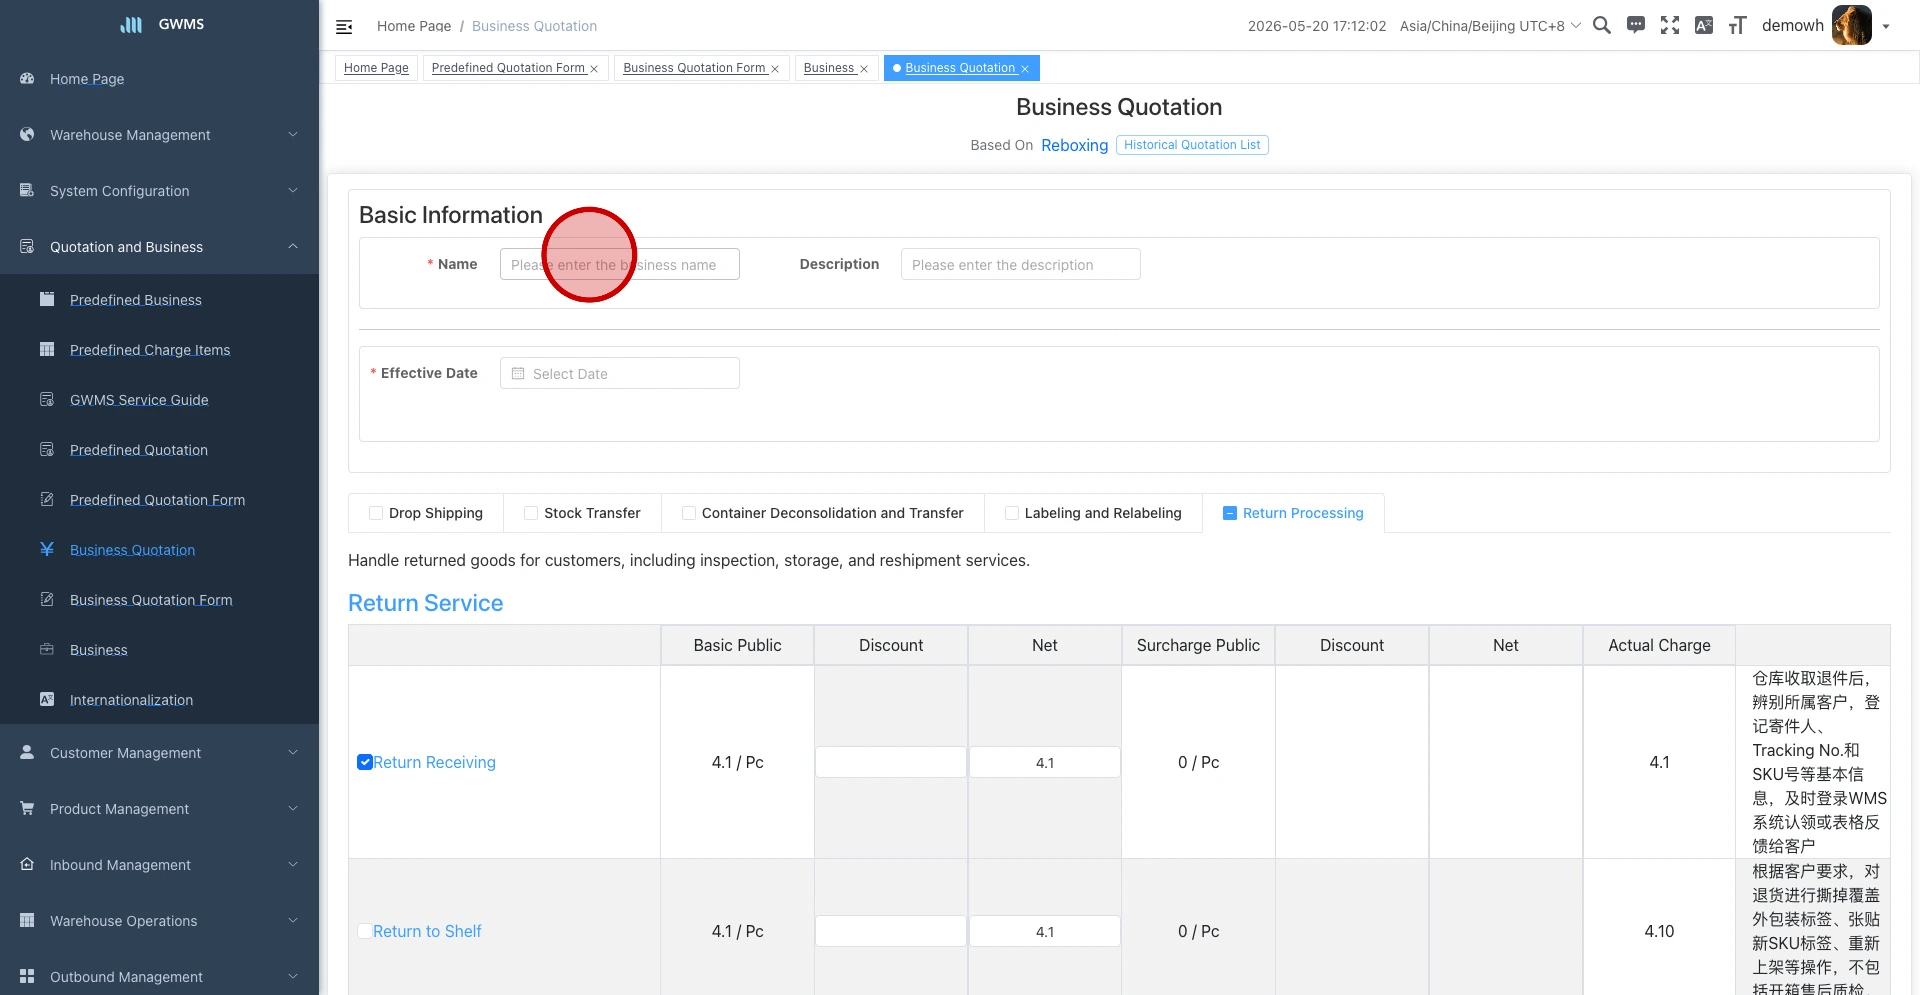Open Return Receiving service link
Screen dimensions: 1920x995
click(434, 762)
